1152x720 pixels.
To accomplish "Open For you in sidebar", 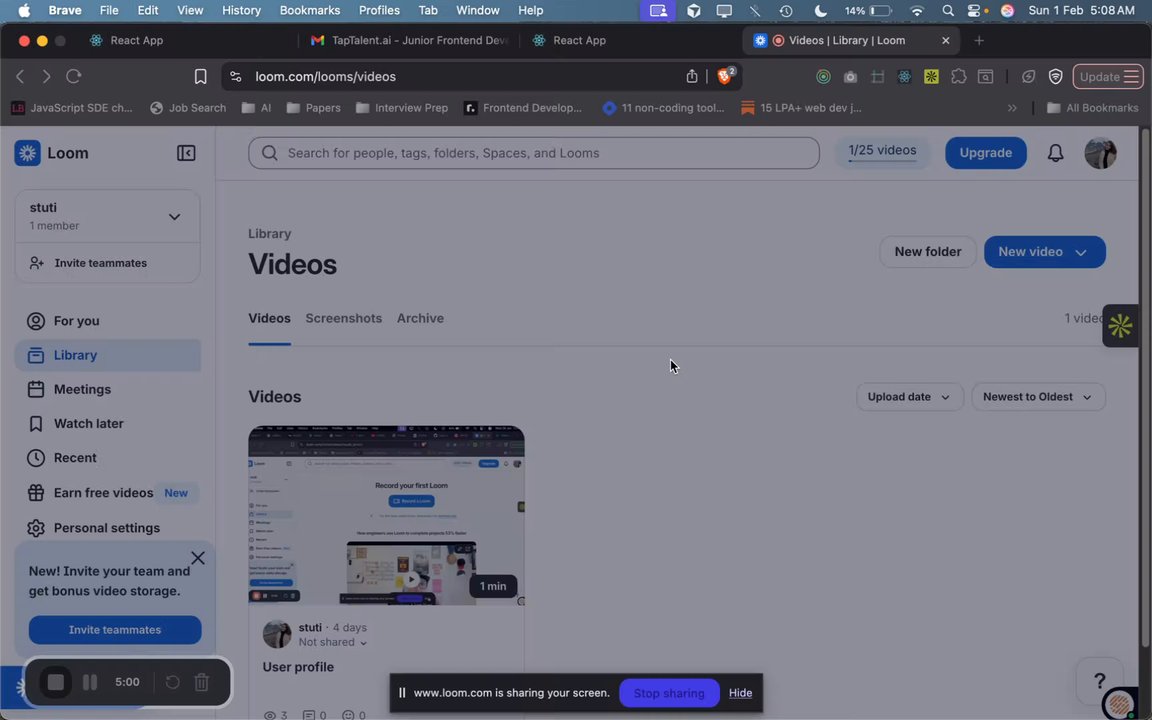I will tap(107, 321).
